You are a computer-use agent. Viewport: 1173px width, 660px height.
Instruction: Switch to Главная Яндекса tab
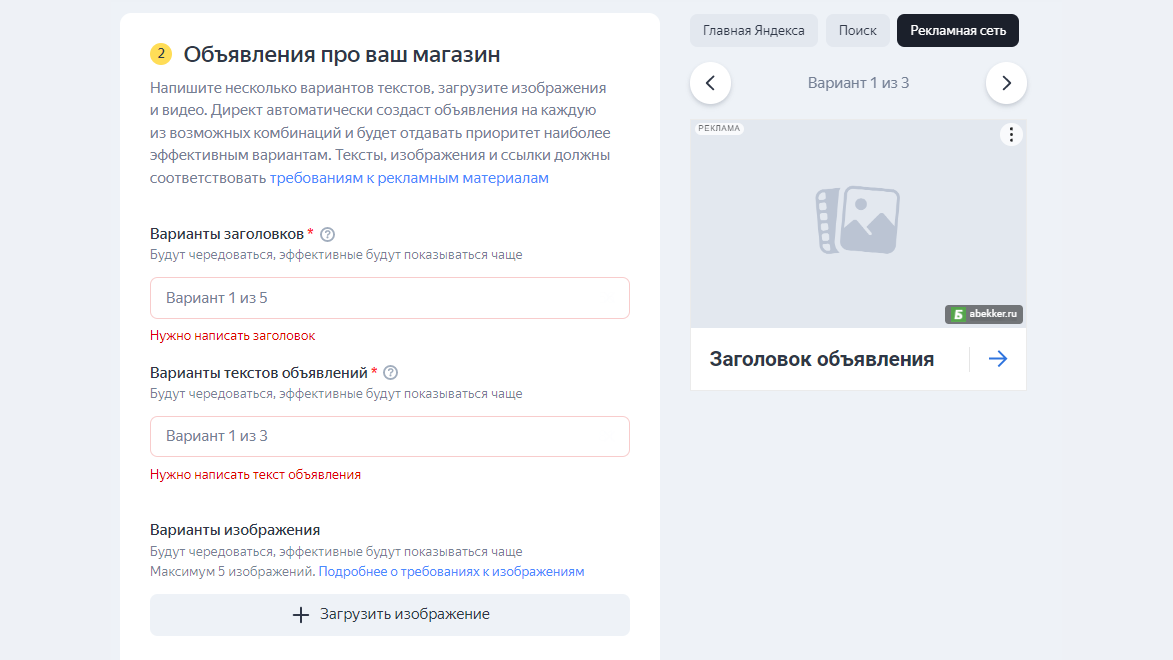click(753, 31)
